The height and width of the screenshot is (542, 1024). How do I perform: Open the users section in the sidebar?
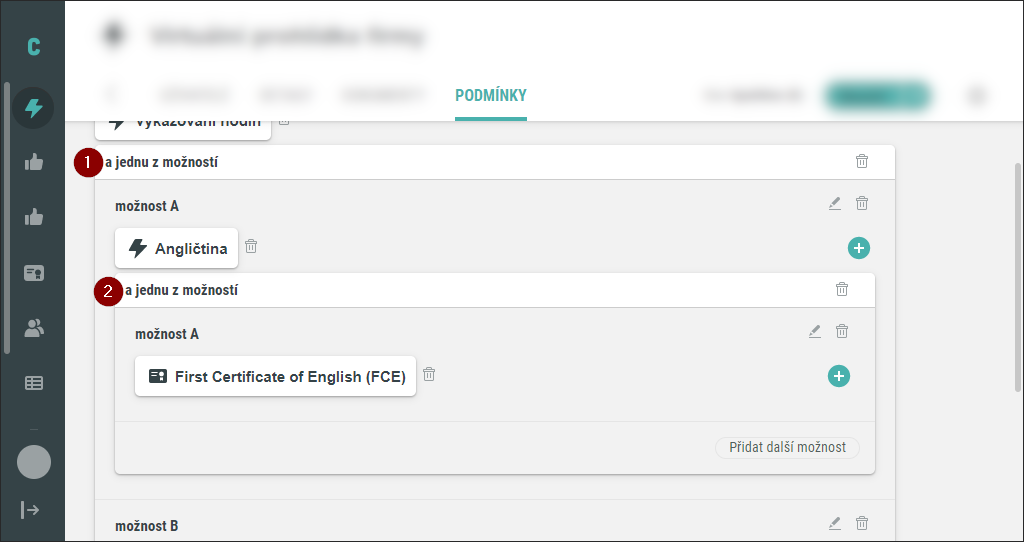pos(34,327)
